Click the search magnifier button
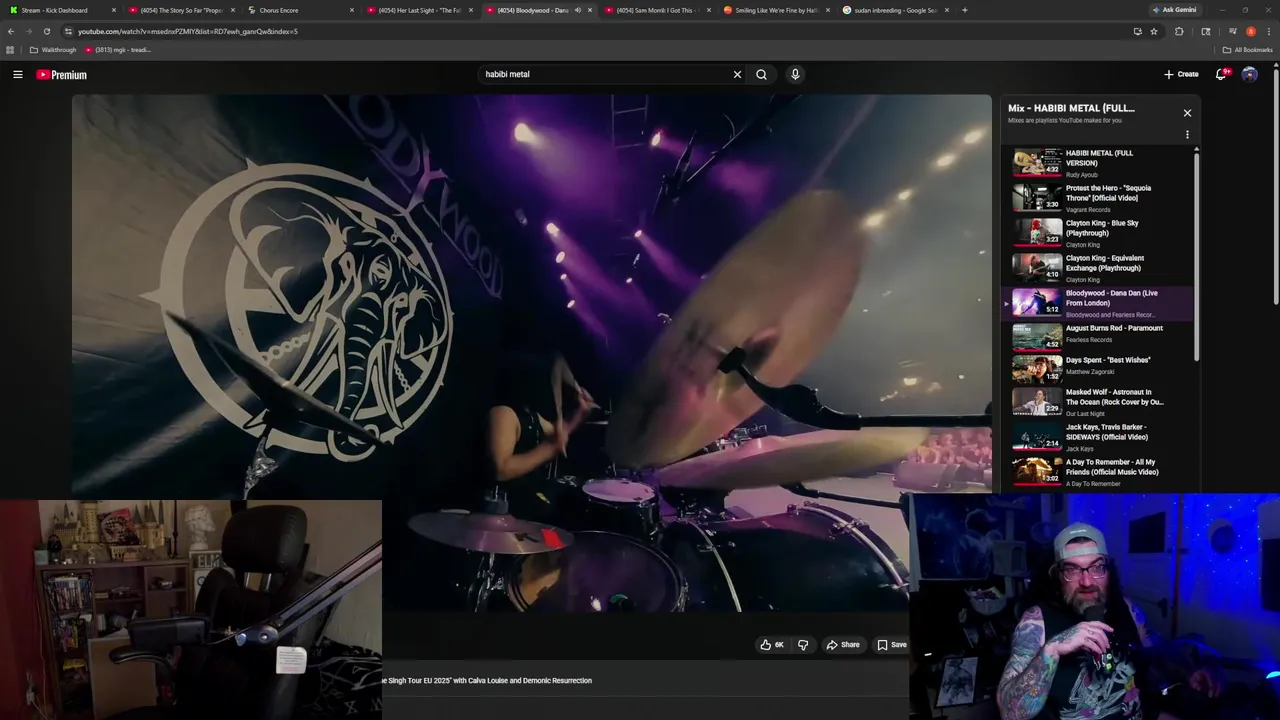Screen dimensions: 1280x720 coord(761,74)
